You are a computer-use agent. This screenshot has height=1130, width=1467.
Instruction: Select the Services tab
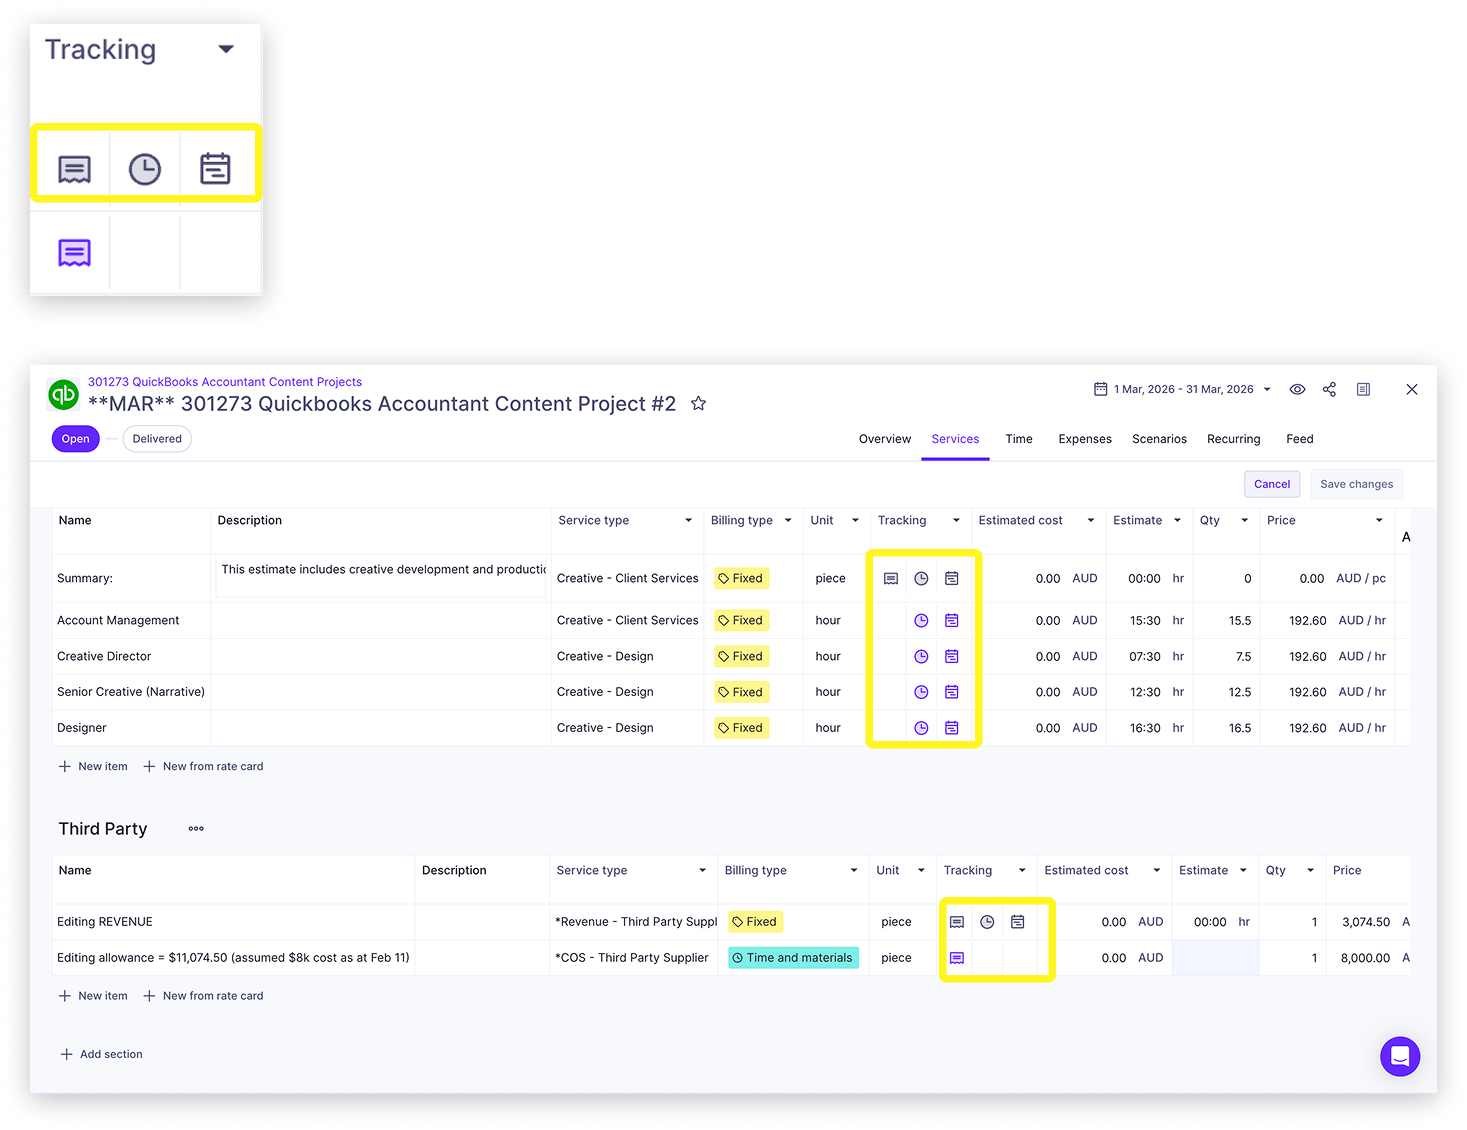(955, 439)
